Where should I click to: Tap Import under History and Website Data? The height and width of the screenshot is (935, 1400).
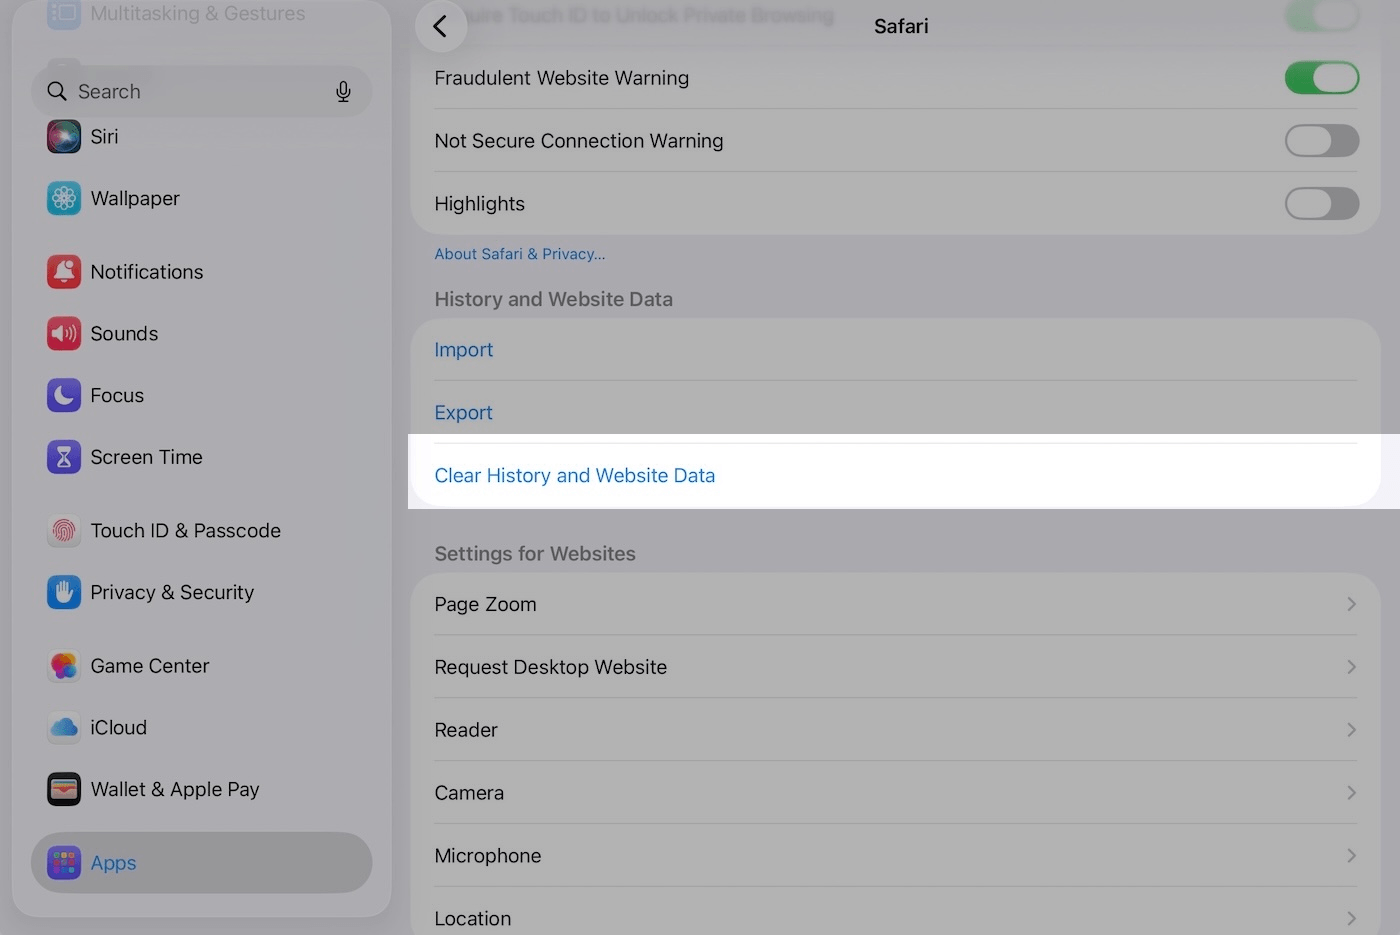[x=464, y=350]
